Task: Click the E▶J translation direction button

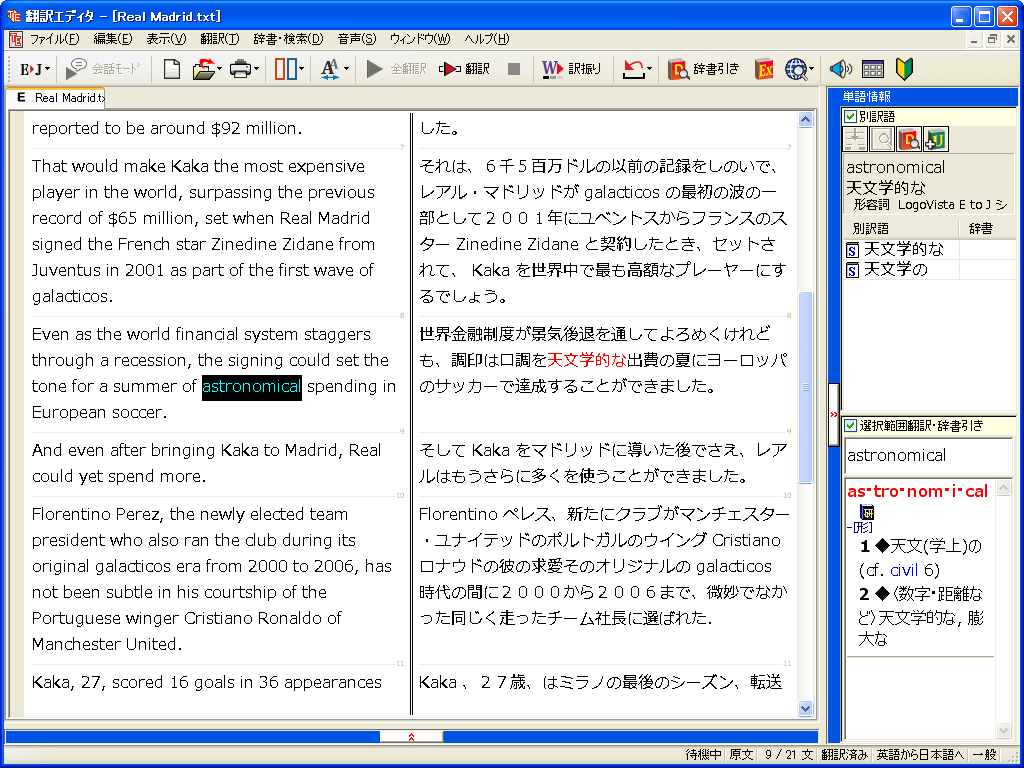Action: click(30, 69)
